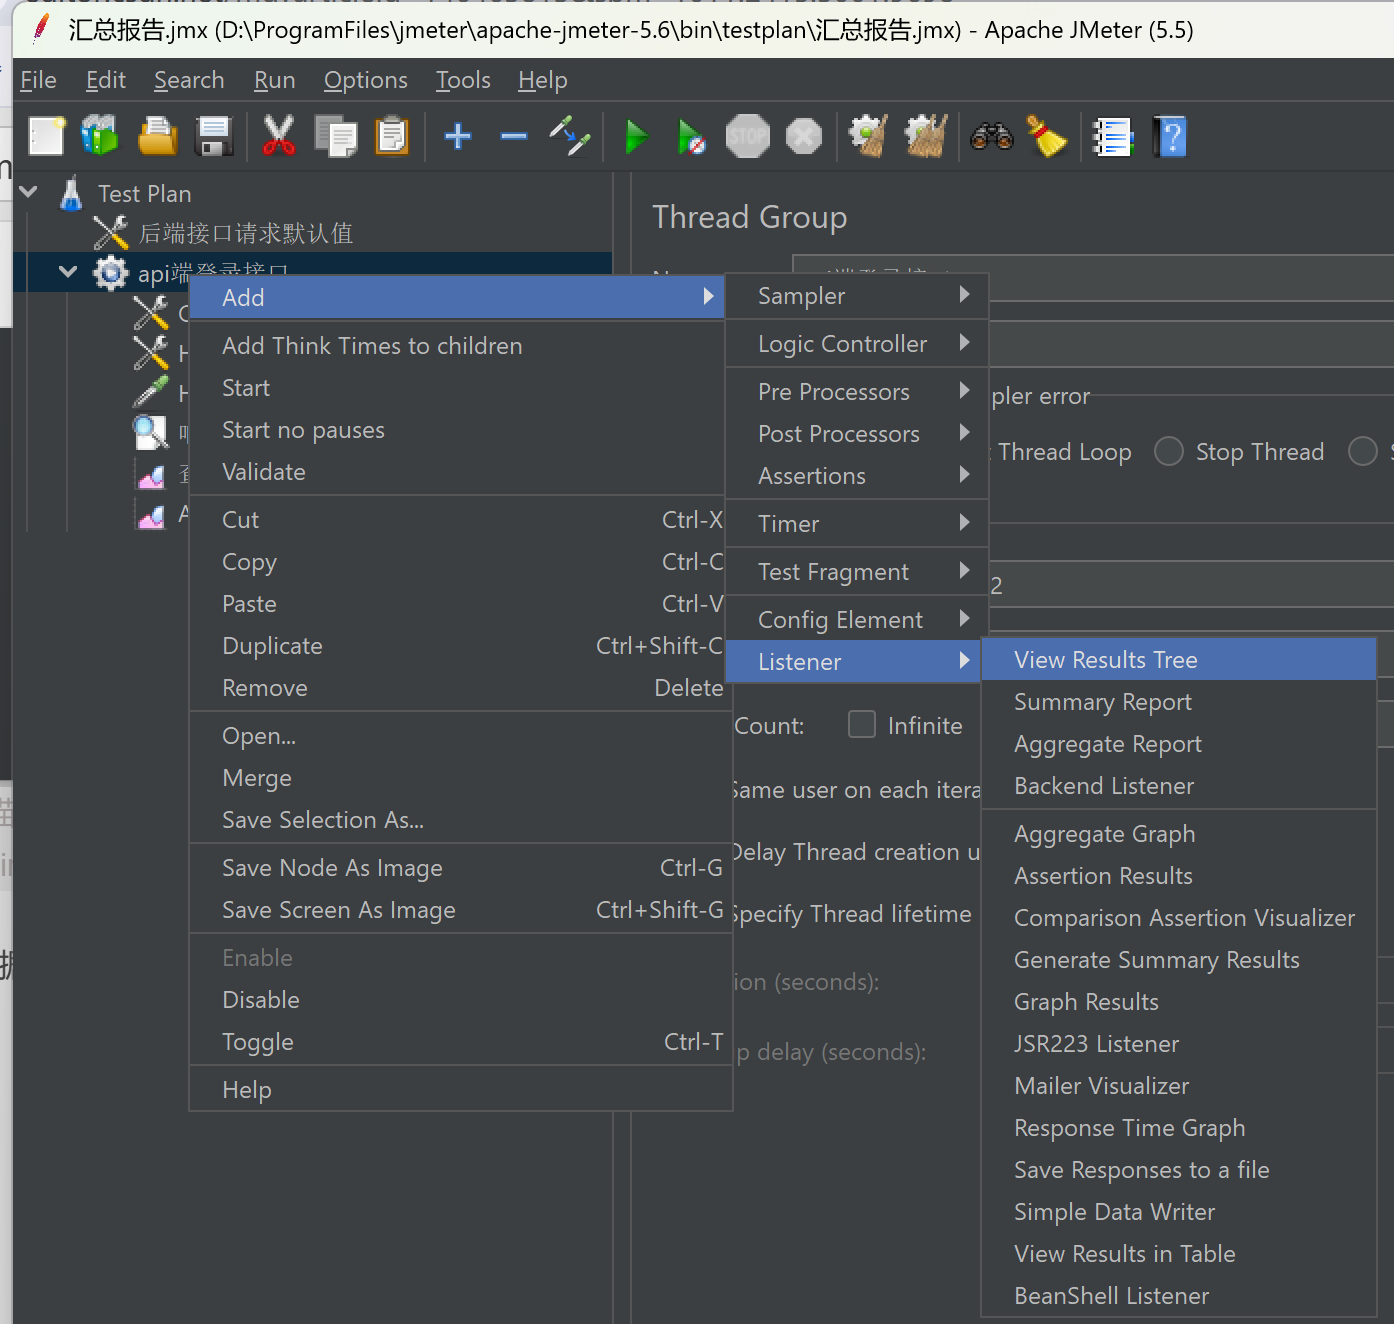Click the Shutdown test icon
Screen dimensions: 1394x1324
pyautogui.click(x=803, y=137)
